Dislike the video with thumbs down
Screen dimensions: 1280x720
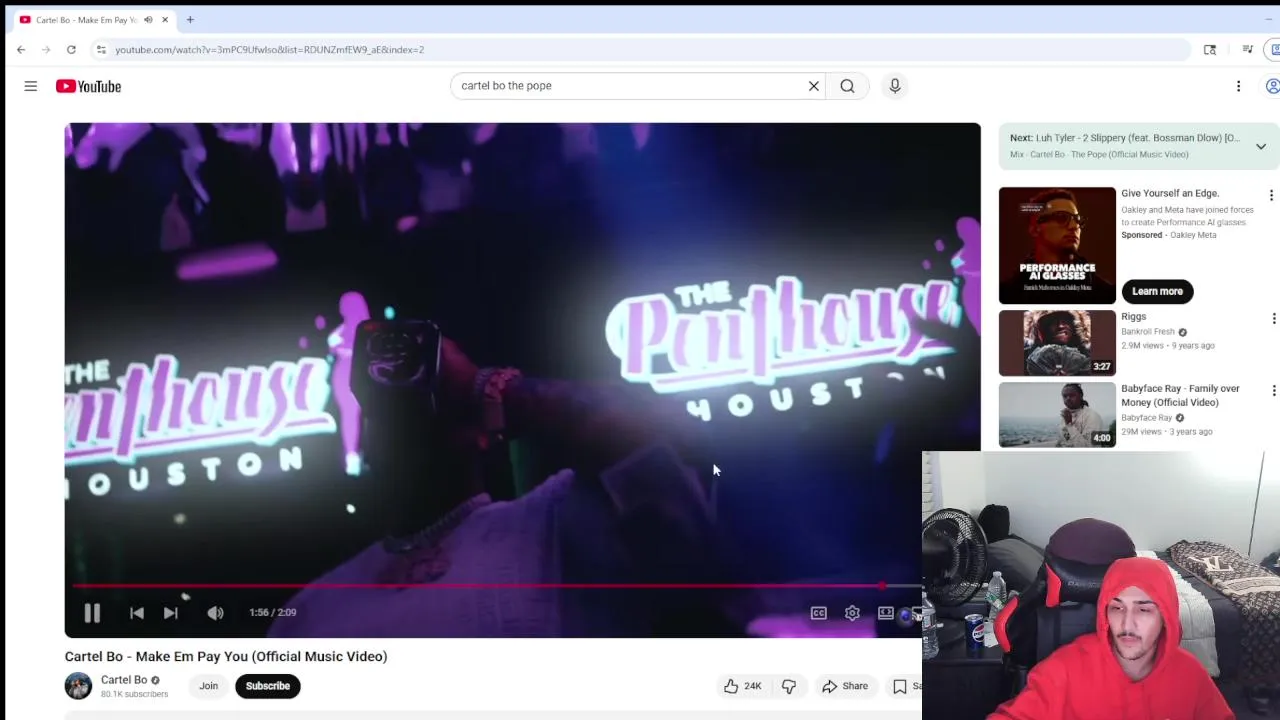pyautogui.click(x=788, y=686)
